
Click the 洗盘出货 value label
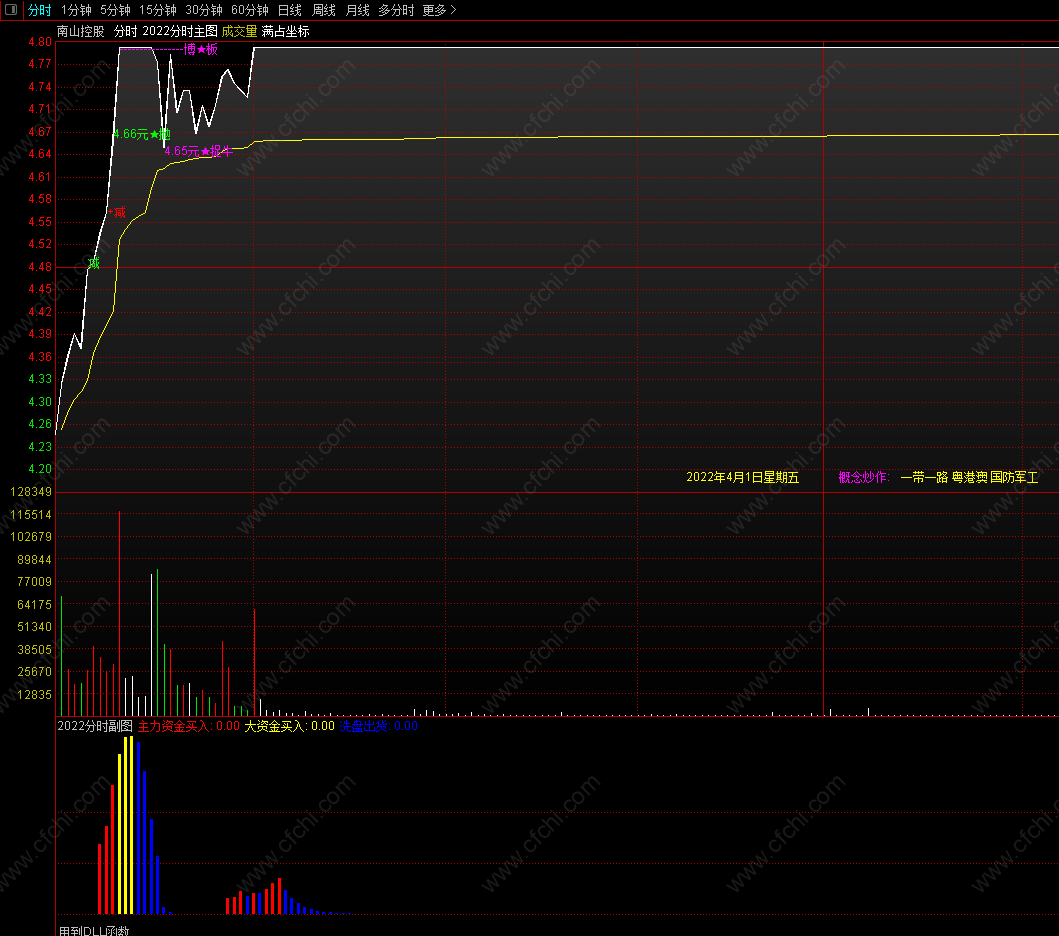coord(378,726)
